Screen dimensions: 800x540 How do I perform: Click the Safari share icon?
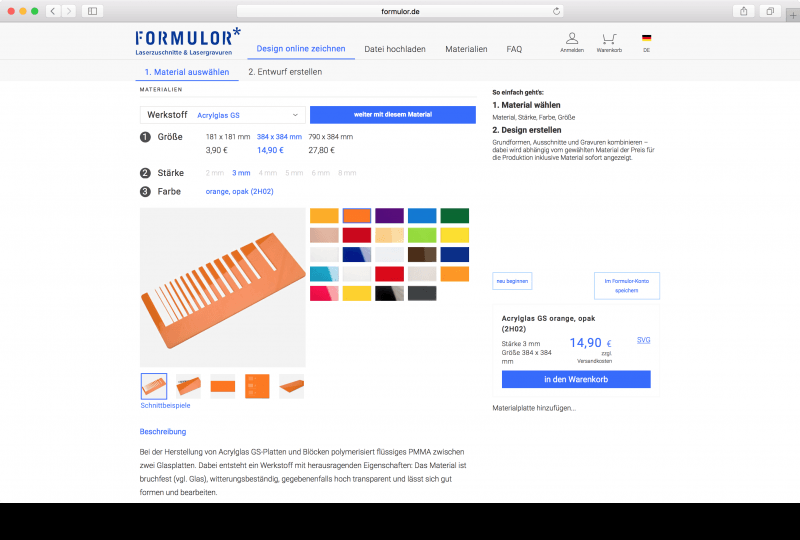pos(743,11)
